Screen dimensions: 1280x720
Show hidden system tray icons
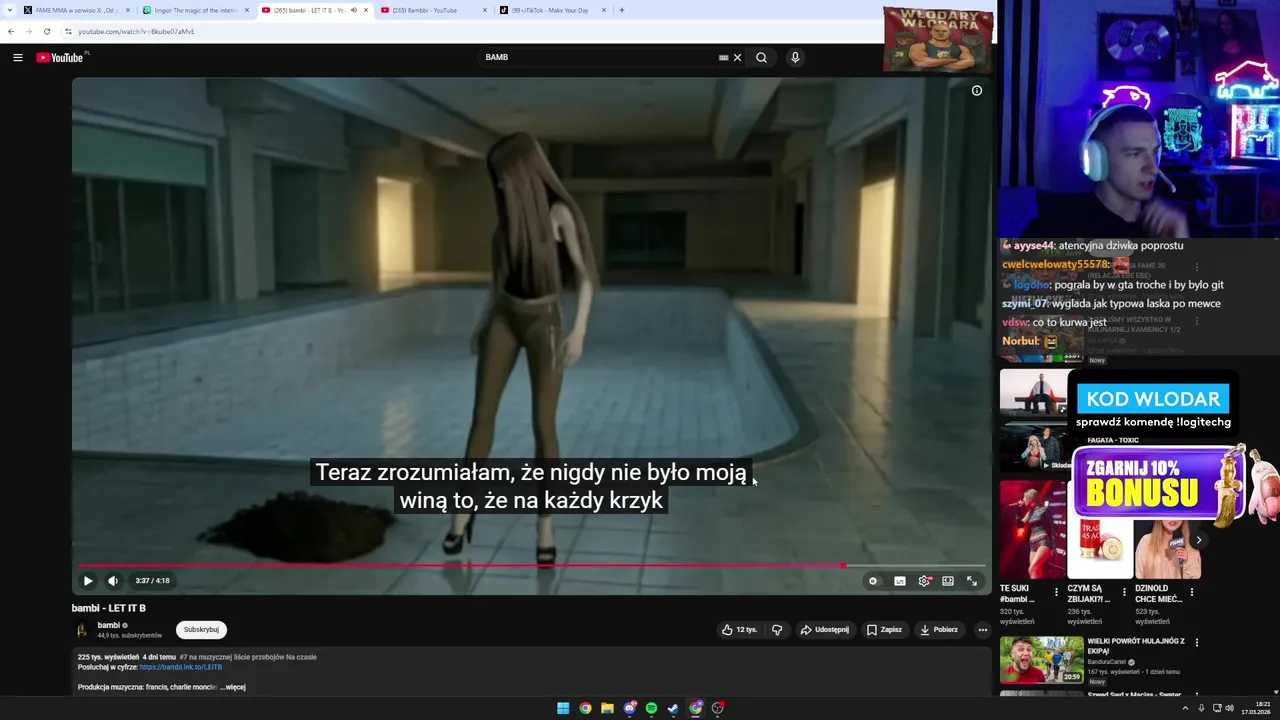coord(1185,708)
